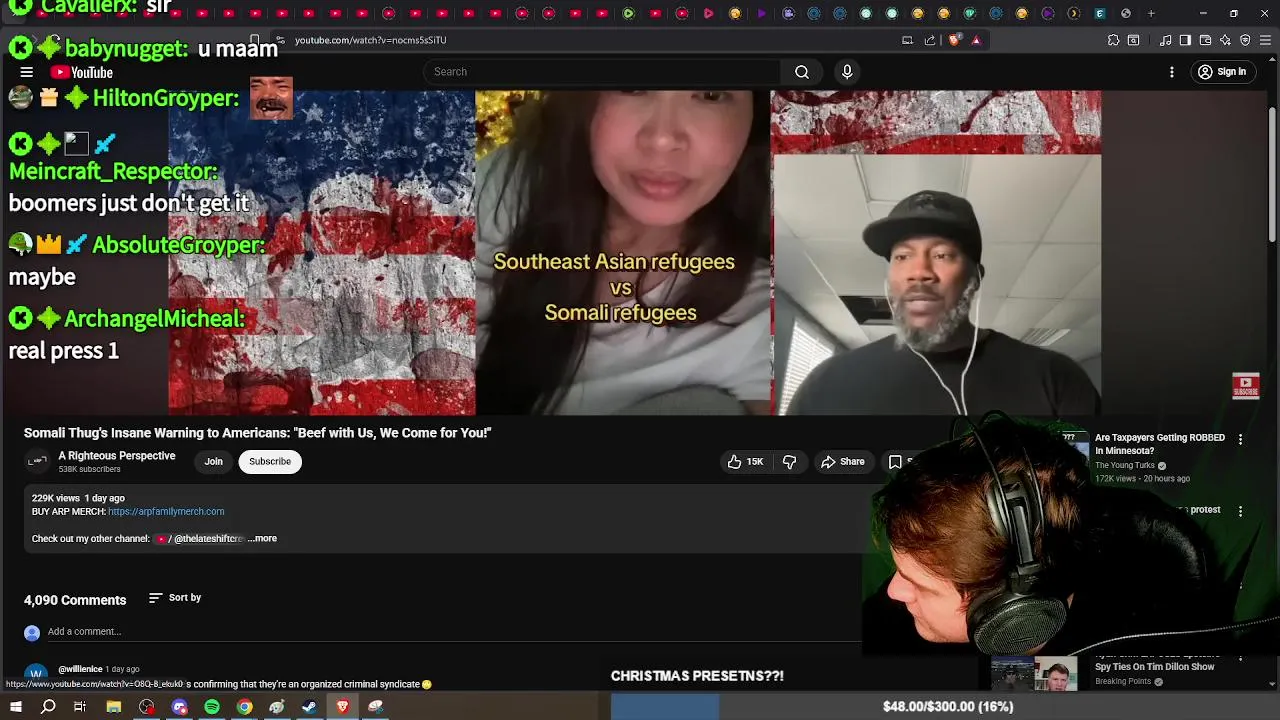Open the Are Taxpayers Getting ROBBED video

click(1160, 444)
